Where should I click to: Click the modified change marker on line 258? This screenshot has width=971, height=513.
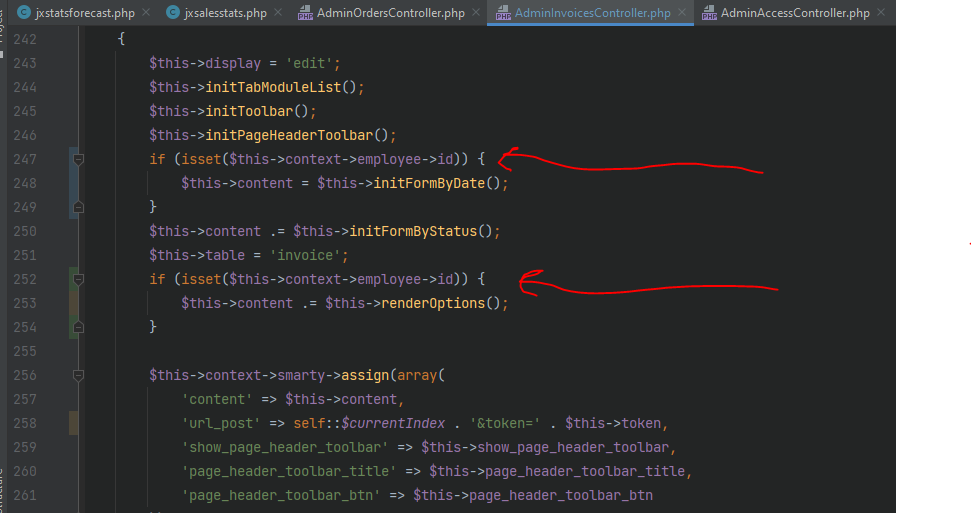click(73, 423)
